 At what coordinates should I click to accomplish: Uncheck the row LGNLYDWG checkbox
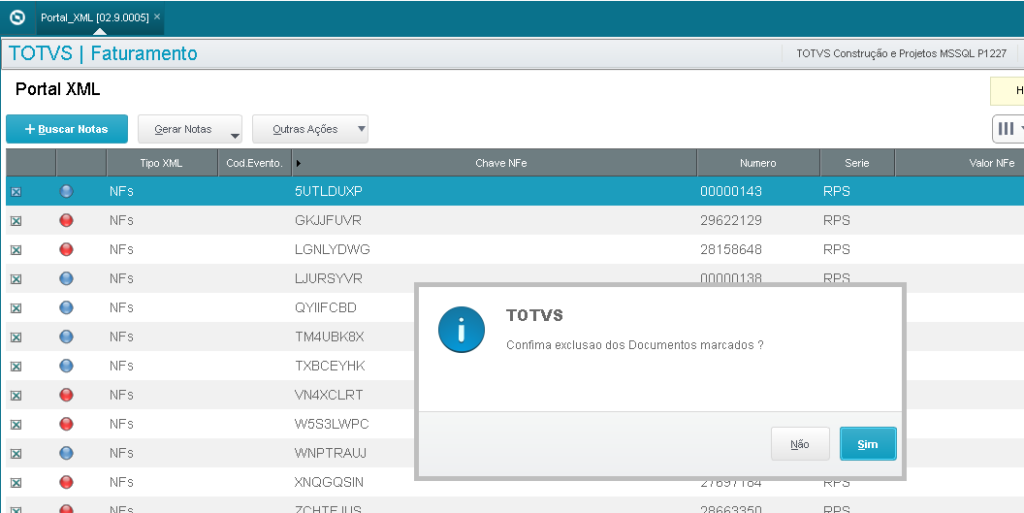(x=16, y=250)
